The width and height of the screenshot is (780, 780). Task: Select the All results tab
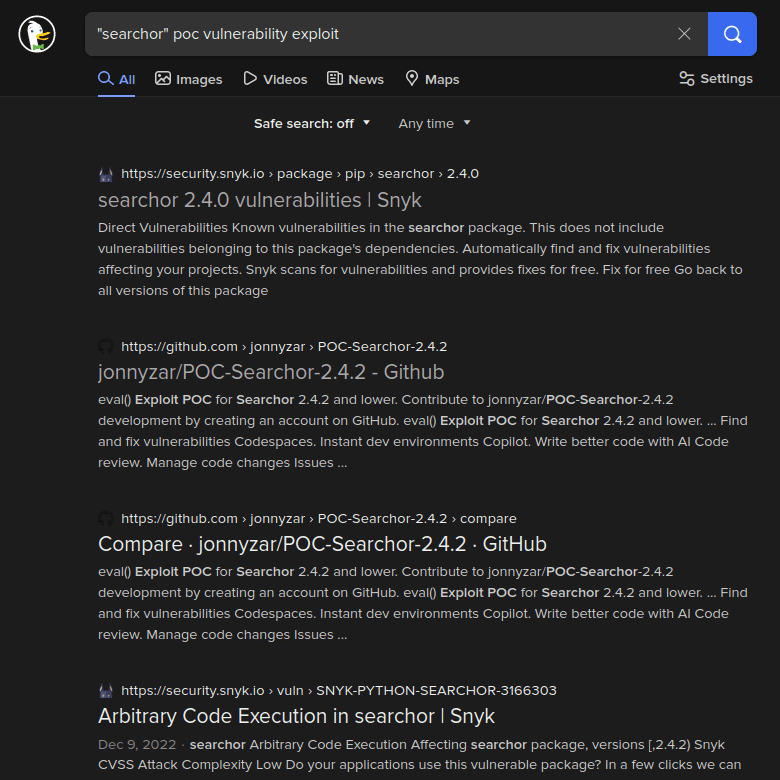116,79
